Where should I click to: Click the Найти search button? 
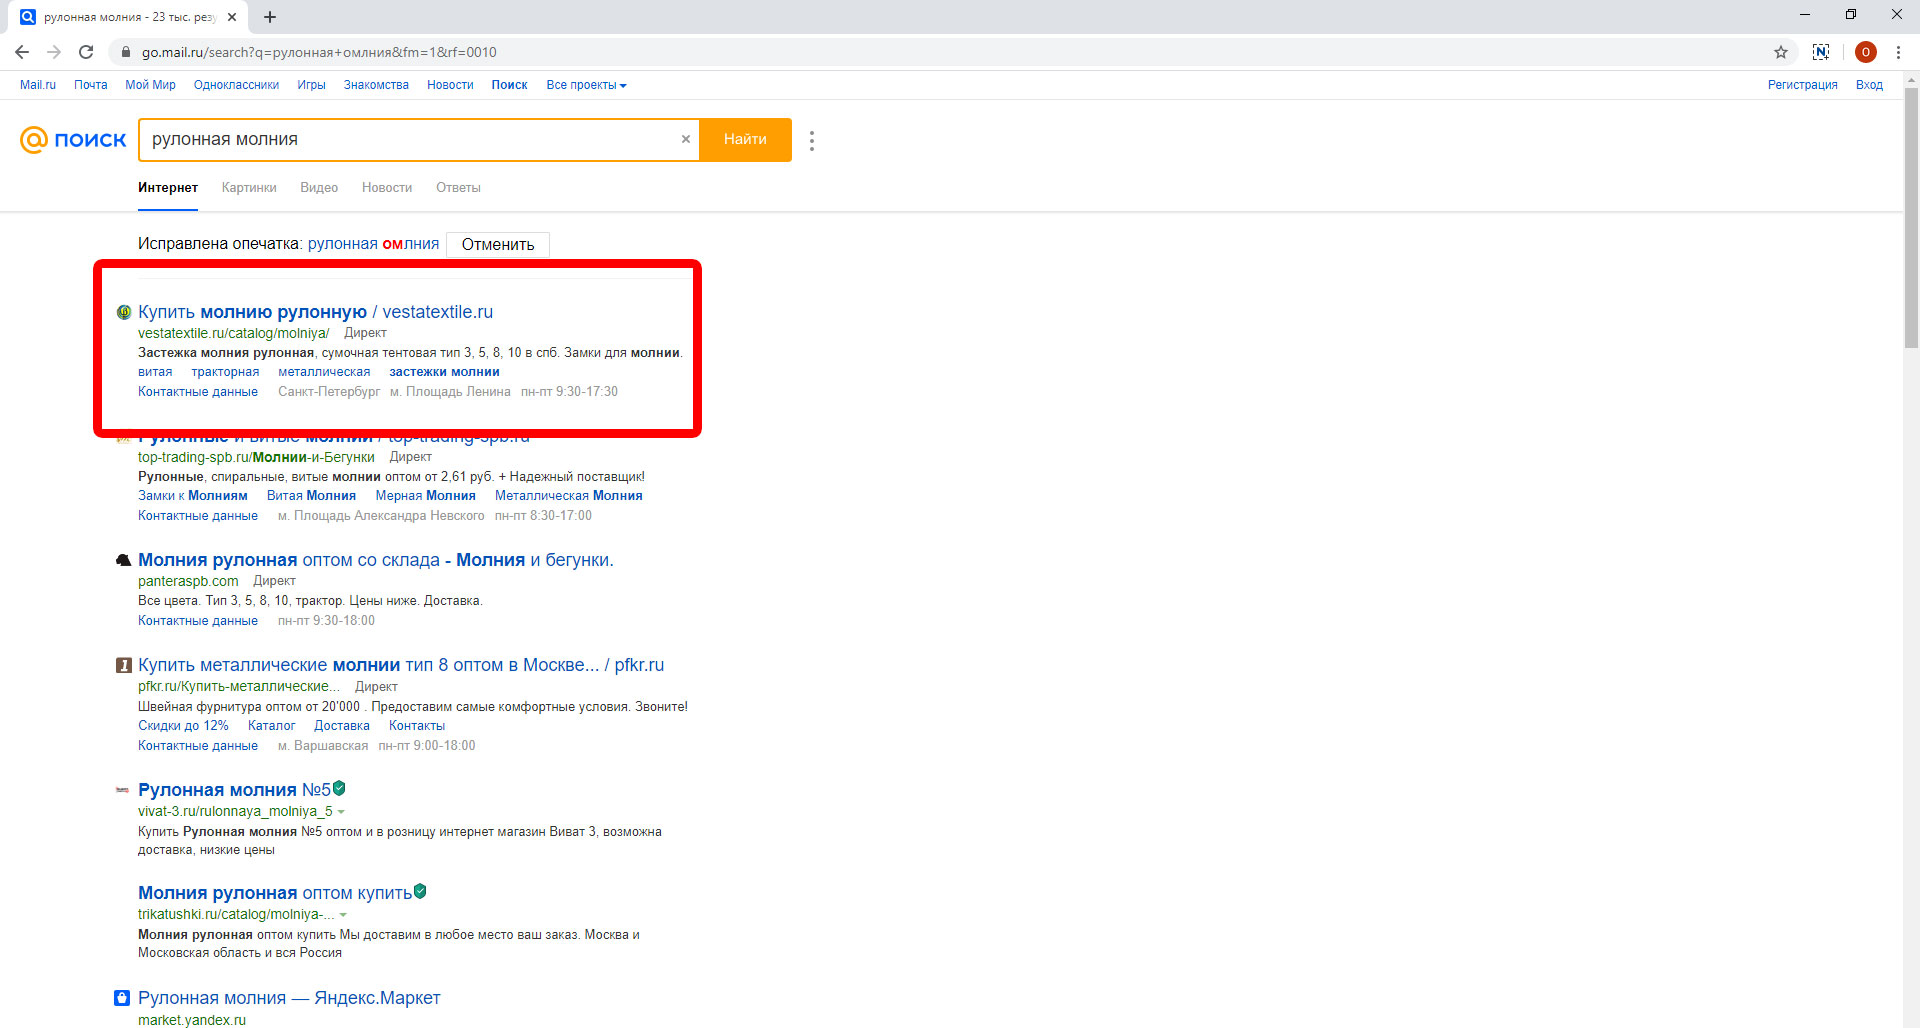(745, 139)
